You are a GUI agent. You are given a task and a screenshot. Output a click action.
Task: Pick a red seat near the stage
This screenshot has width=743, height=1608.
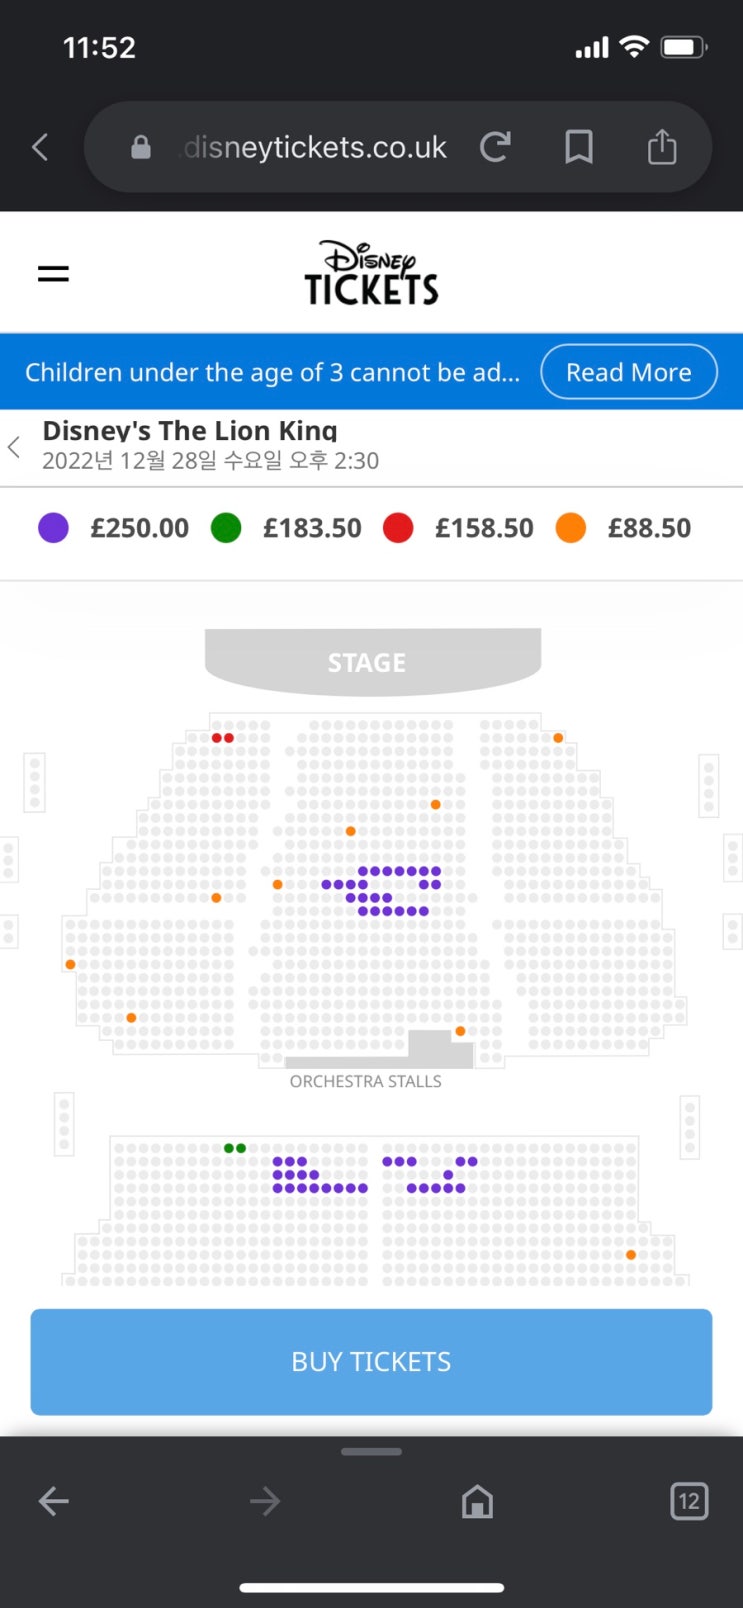pyautogui.click(x=217, y=738)
